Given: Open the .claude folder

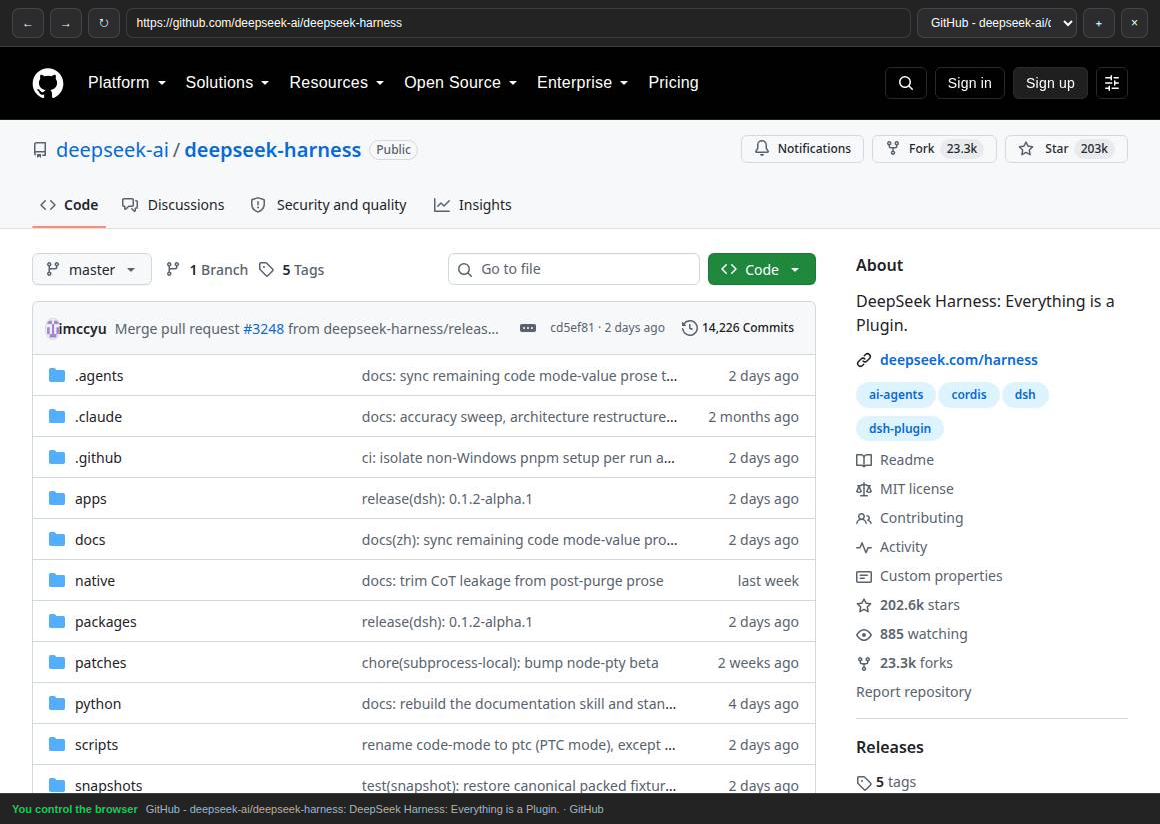Looking at the screenshot, I should (x=98, y=416).
